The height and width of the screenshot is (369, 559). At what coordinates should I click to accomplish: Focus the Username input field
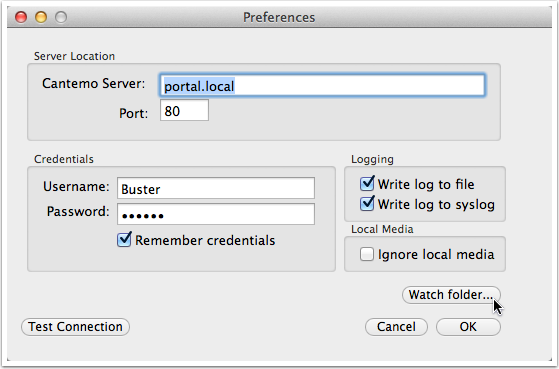pos(216,188)
